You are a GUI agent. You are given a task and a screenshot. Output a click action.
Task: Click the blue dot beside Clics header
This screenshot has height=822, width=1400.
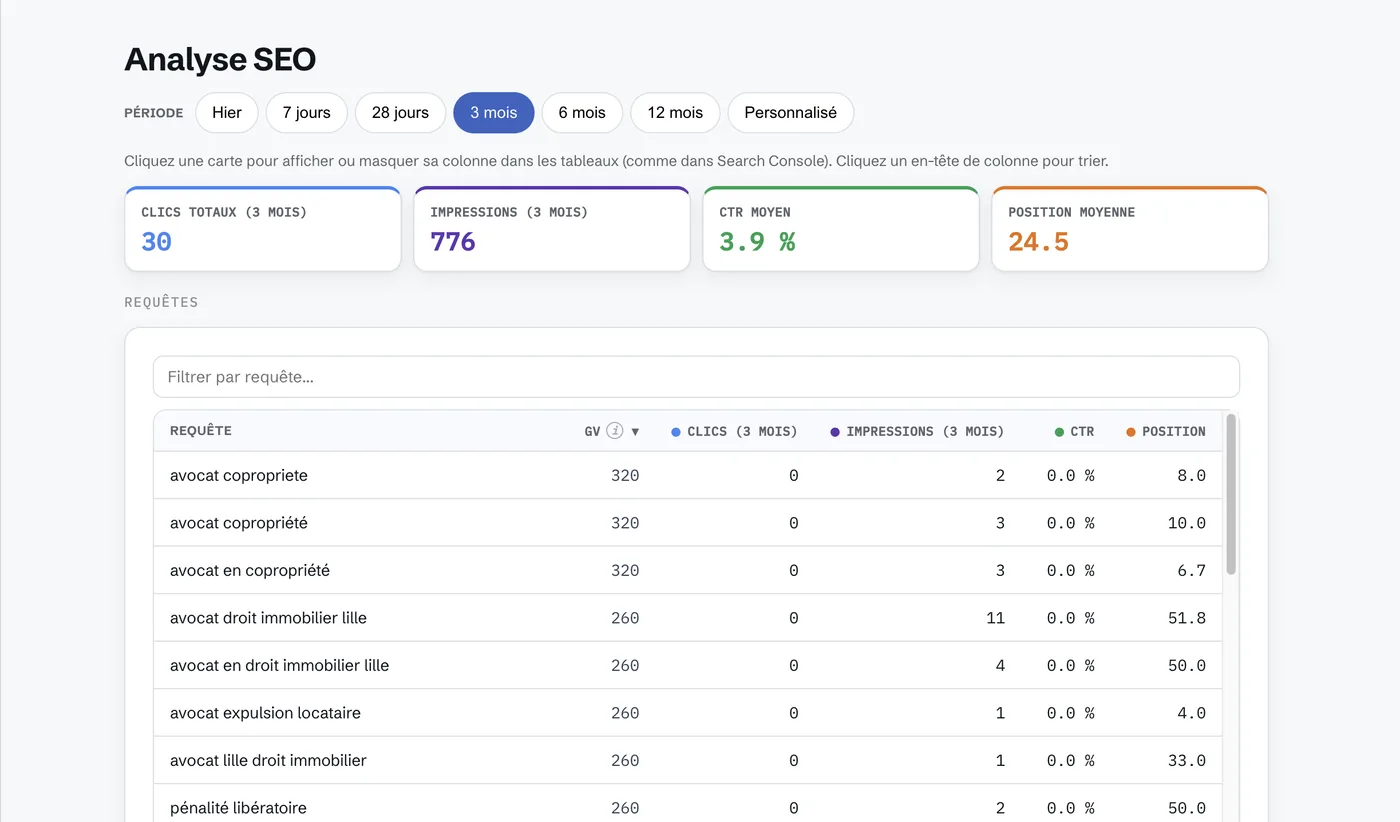[676, 432]
